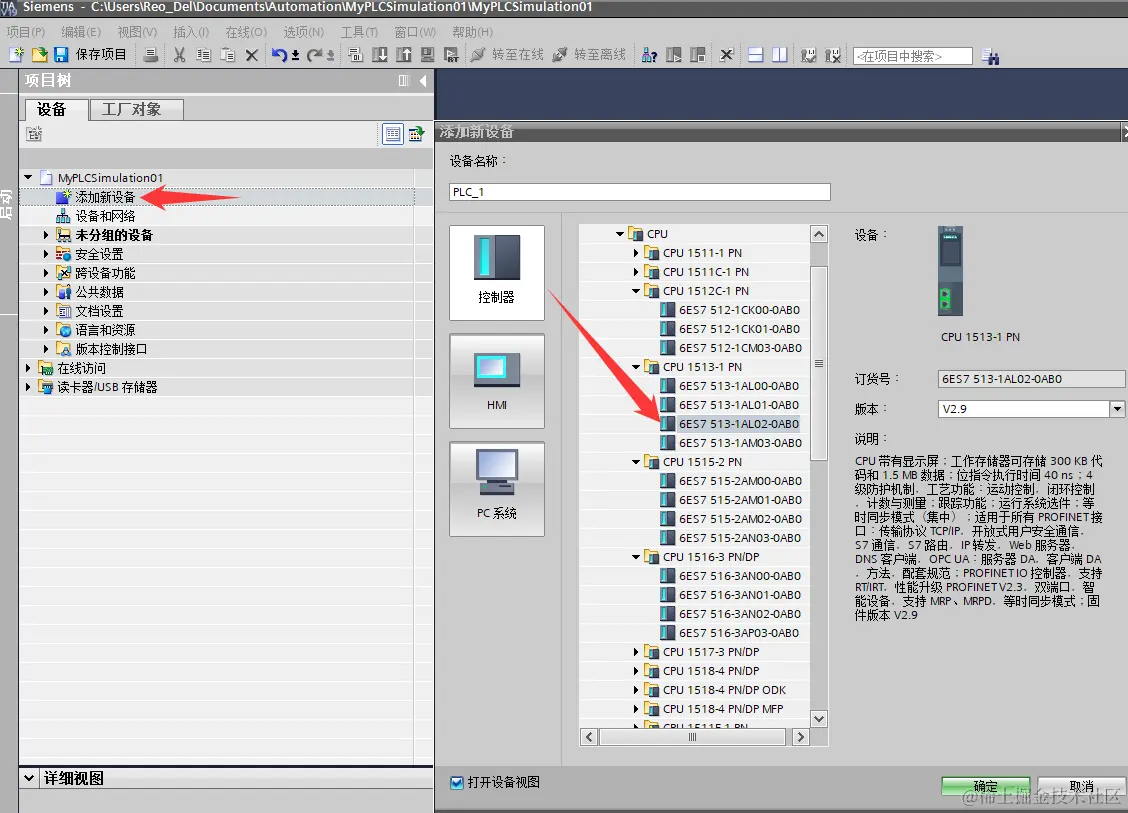The image size is (1128, 813).
Task: Click the print icon in toolbar
Action: (x=151, y=55)
